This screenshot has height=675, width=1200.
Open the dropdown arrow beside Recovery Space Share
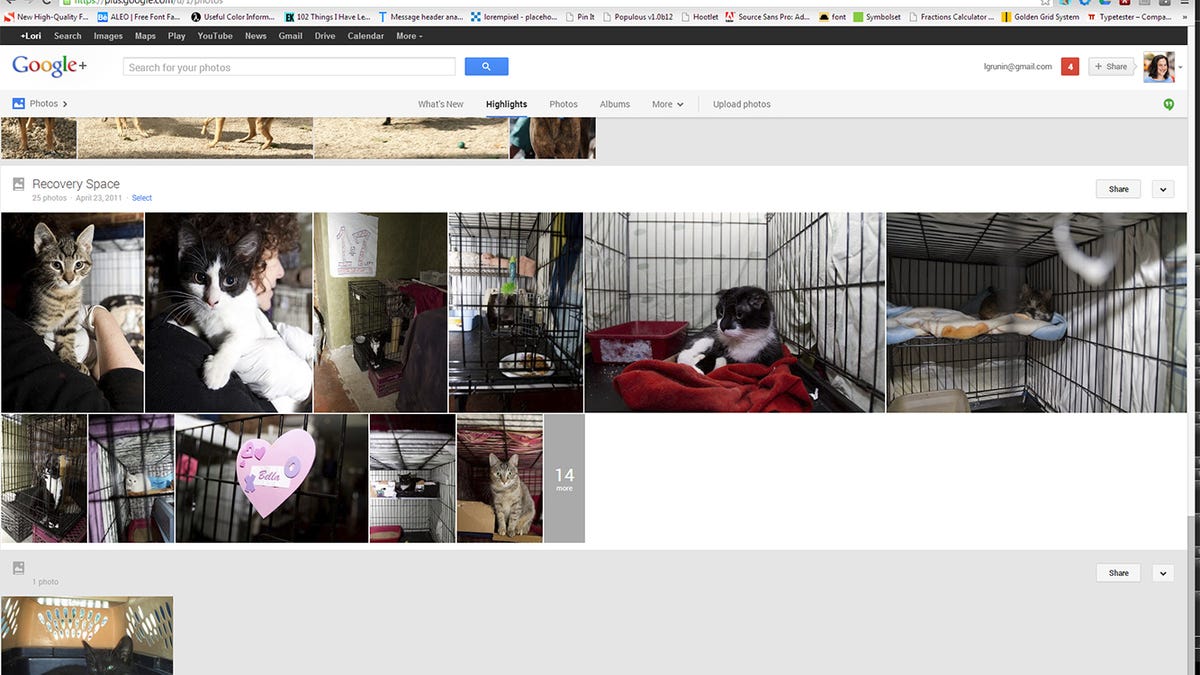point(1163,189)
